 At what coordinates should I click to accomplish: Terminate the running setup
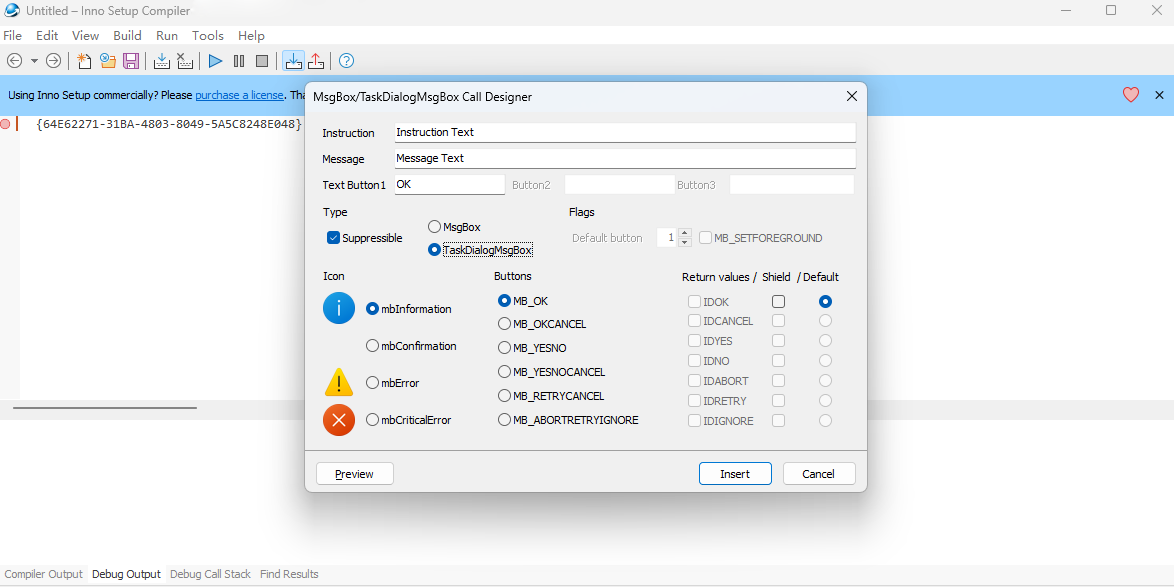pos(261,61)
